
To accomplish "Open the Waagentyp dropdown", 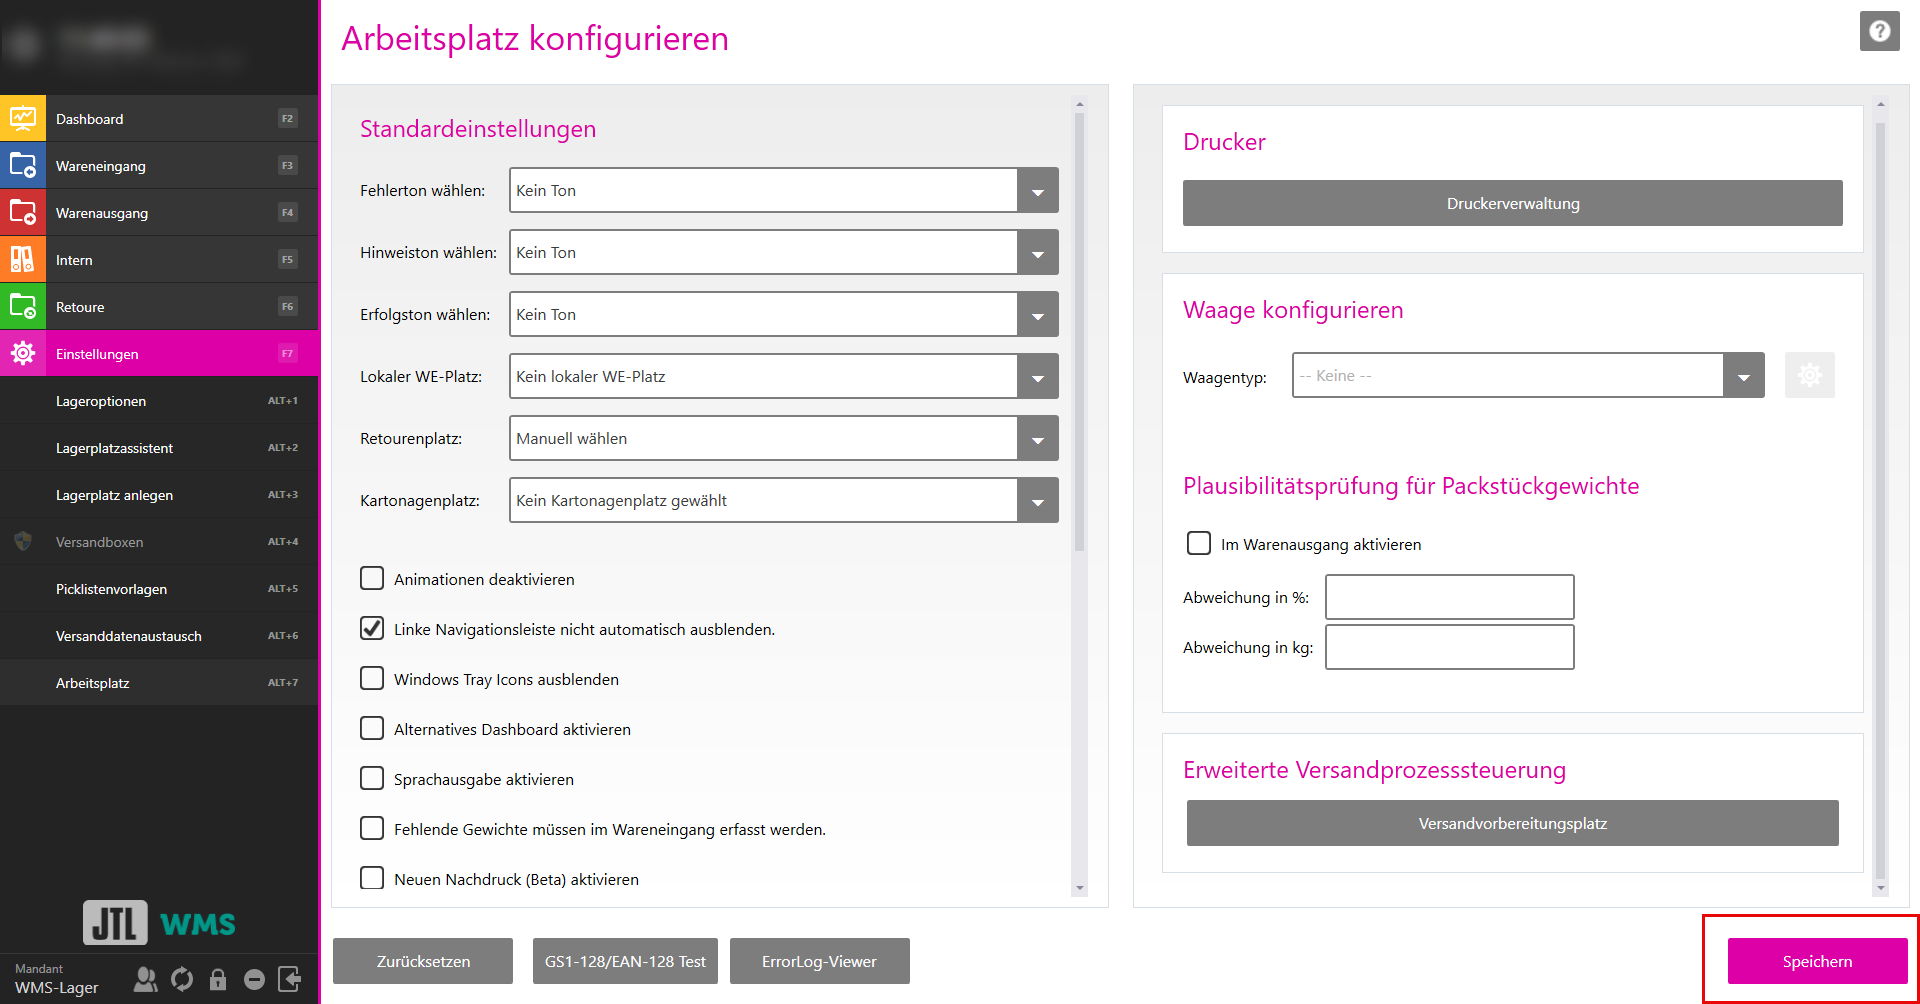I will pyautogui.click(x=1743, y=376).
